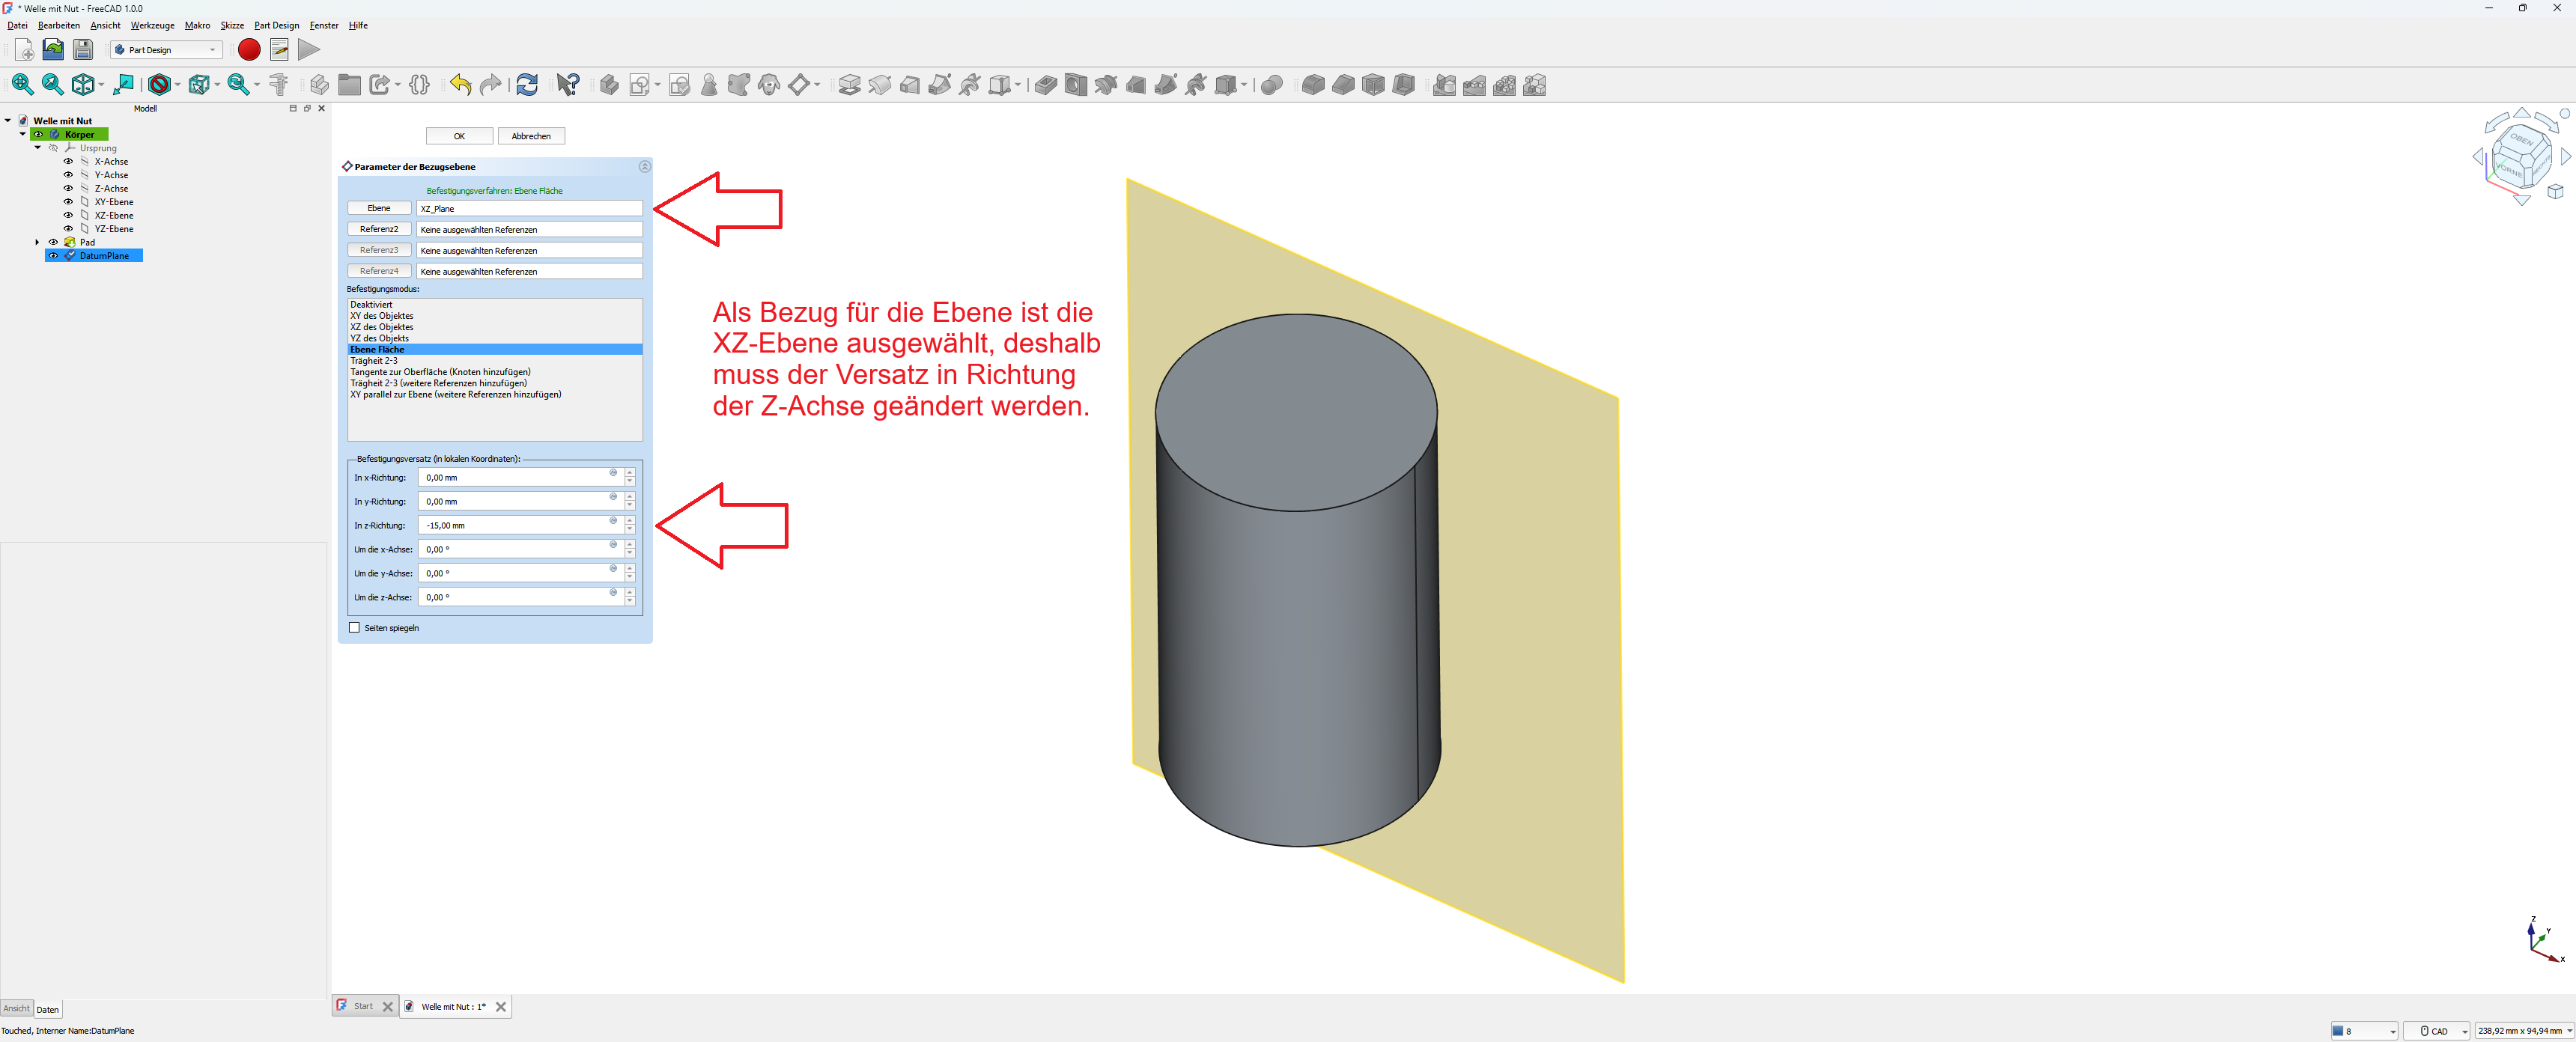Click the draw style icon
The width and height of the screenshot is (2576, 1042).
pos(159,85)
